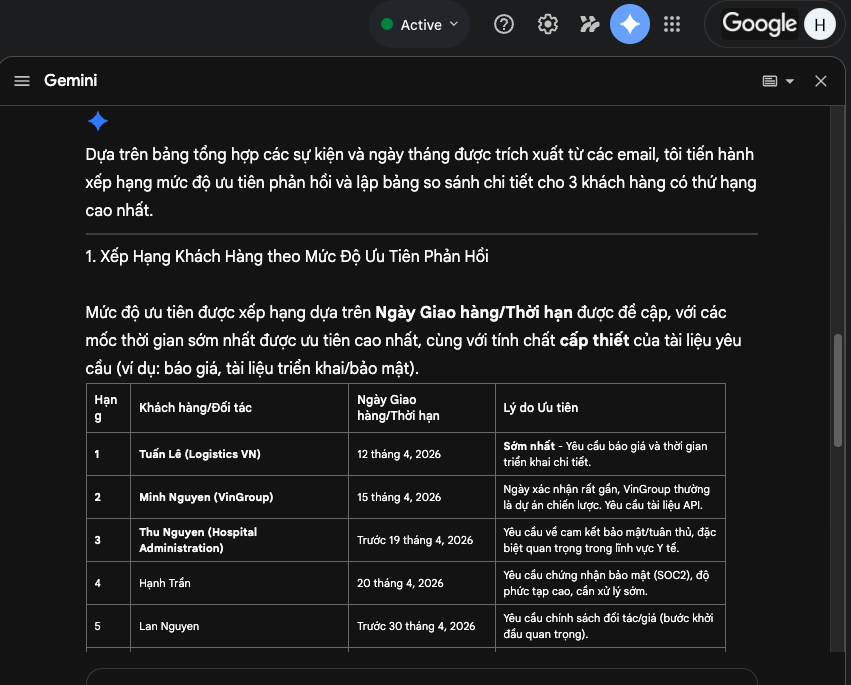Click the Google logo text

759,24
